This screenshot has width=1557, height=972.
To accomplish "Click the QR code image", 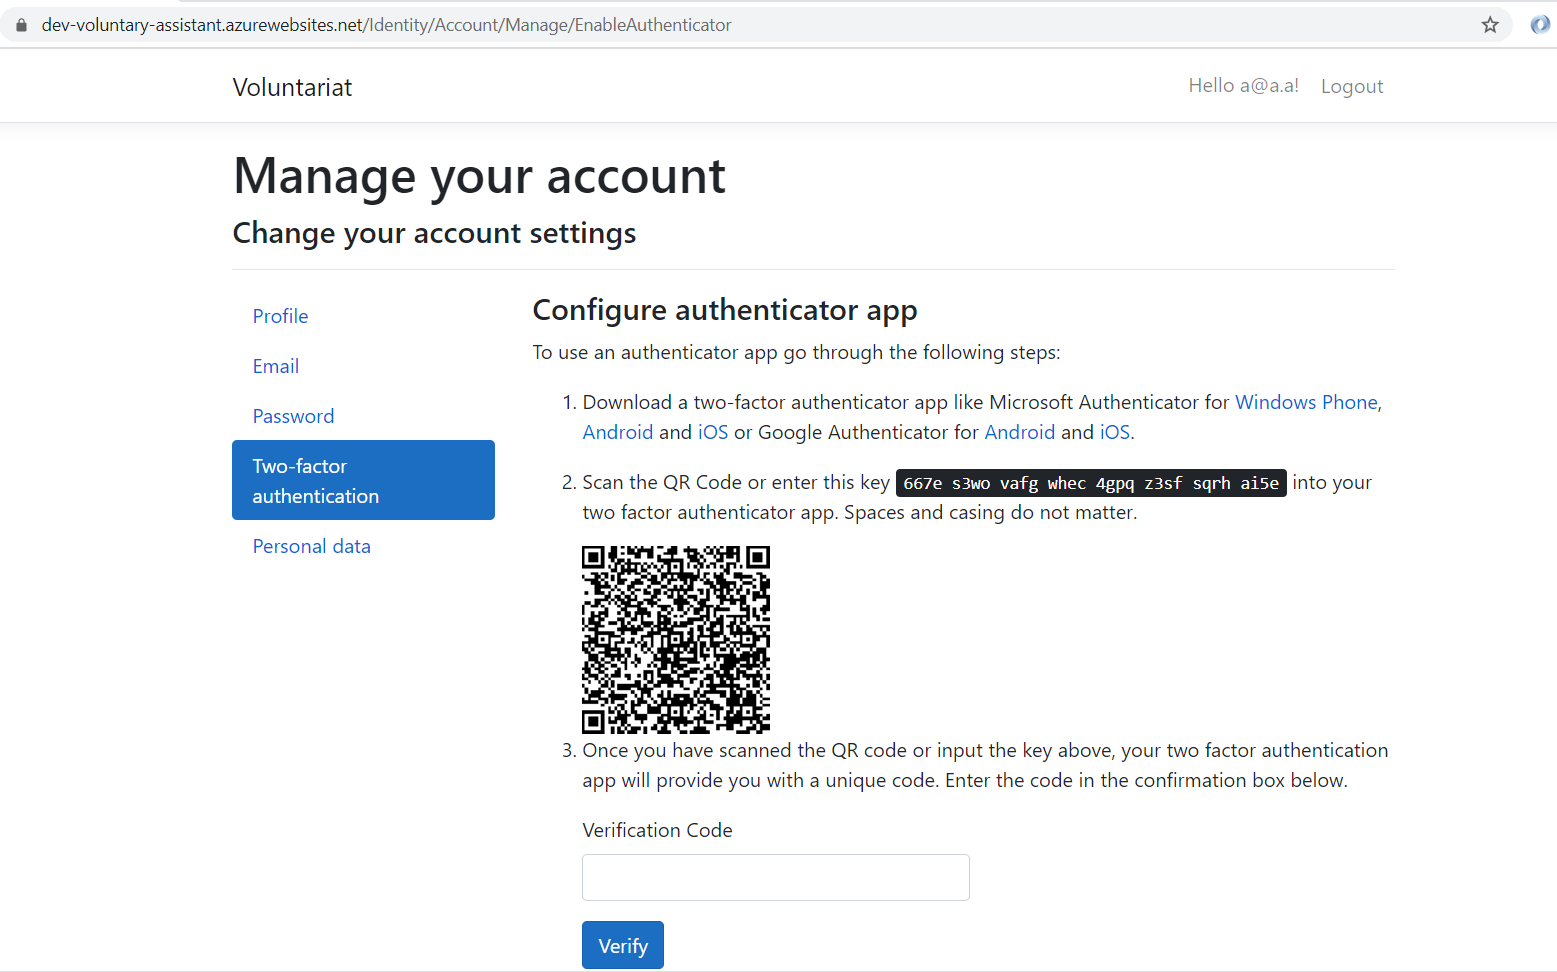I will tap(676, 639).
